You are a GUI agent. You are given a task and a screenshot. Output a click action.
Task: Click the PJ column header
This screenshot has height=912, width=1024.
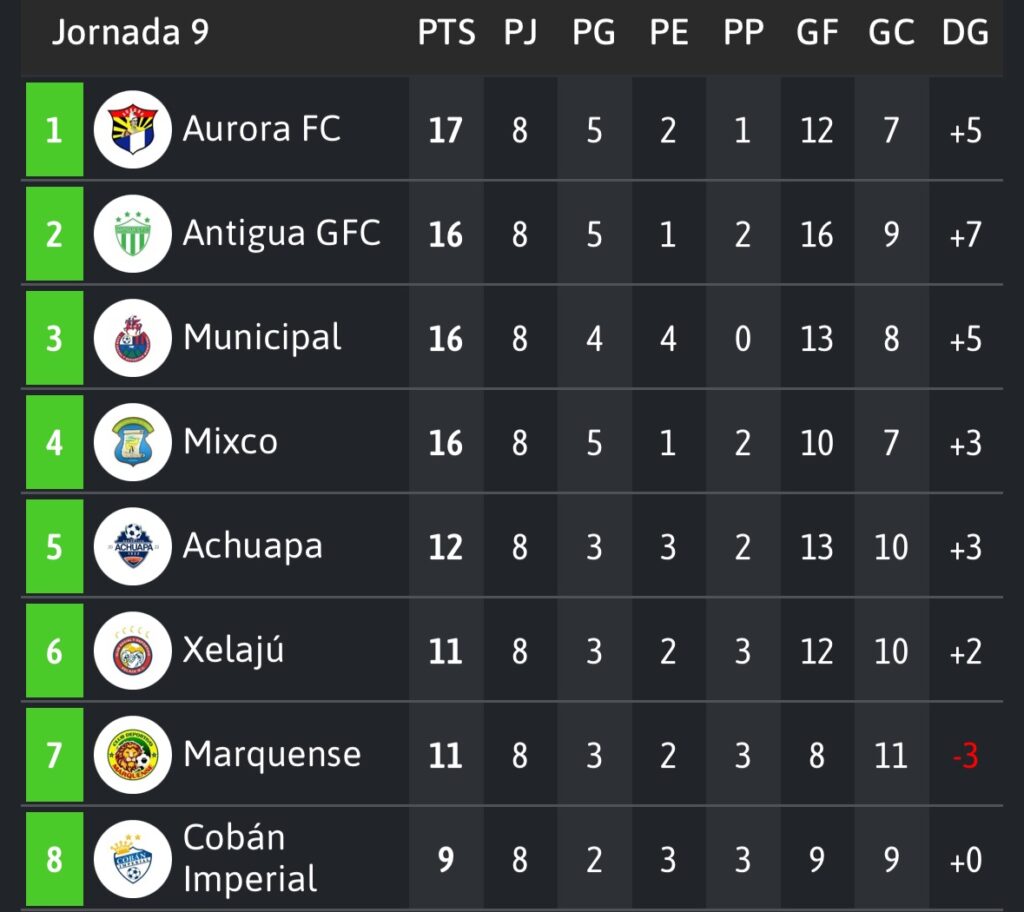pos(520,32)
